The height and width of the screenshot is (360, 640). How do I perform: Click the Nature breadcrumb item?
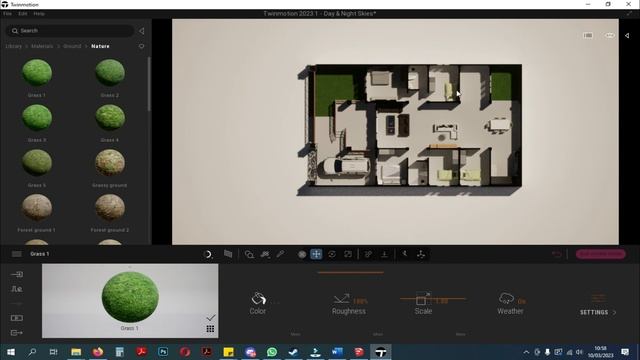point(100,46)
